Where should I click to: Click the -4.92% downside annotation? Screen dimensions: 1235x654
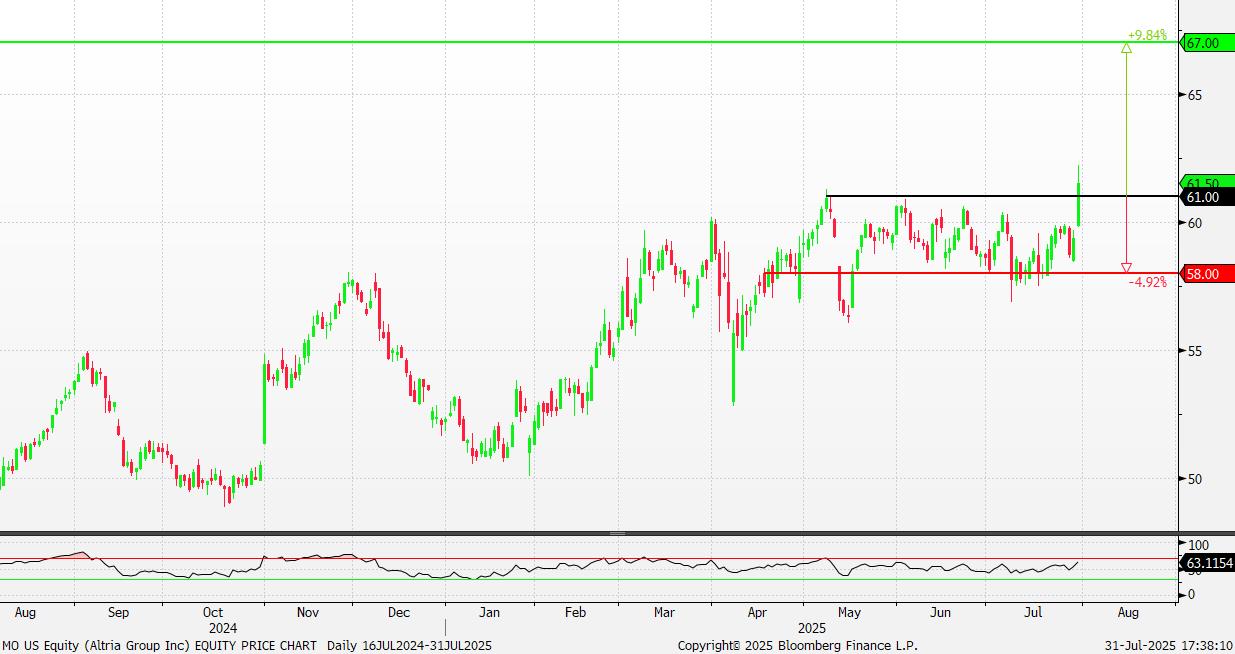tap(1147, 282)
